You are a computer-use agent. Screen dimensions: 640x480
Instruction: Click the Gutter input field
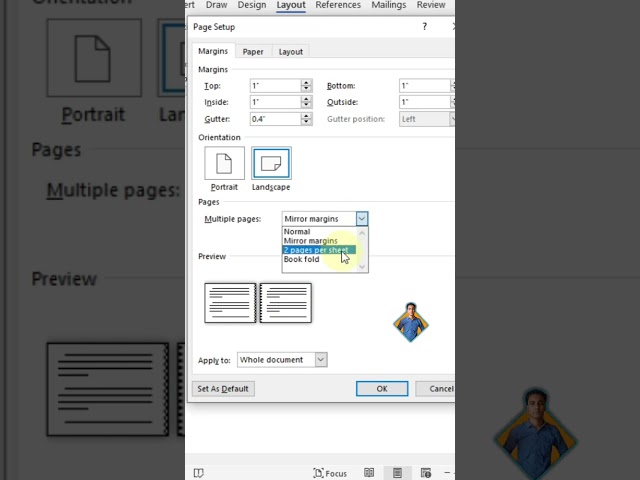pyautogui.click(x=275, y=119)
